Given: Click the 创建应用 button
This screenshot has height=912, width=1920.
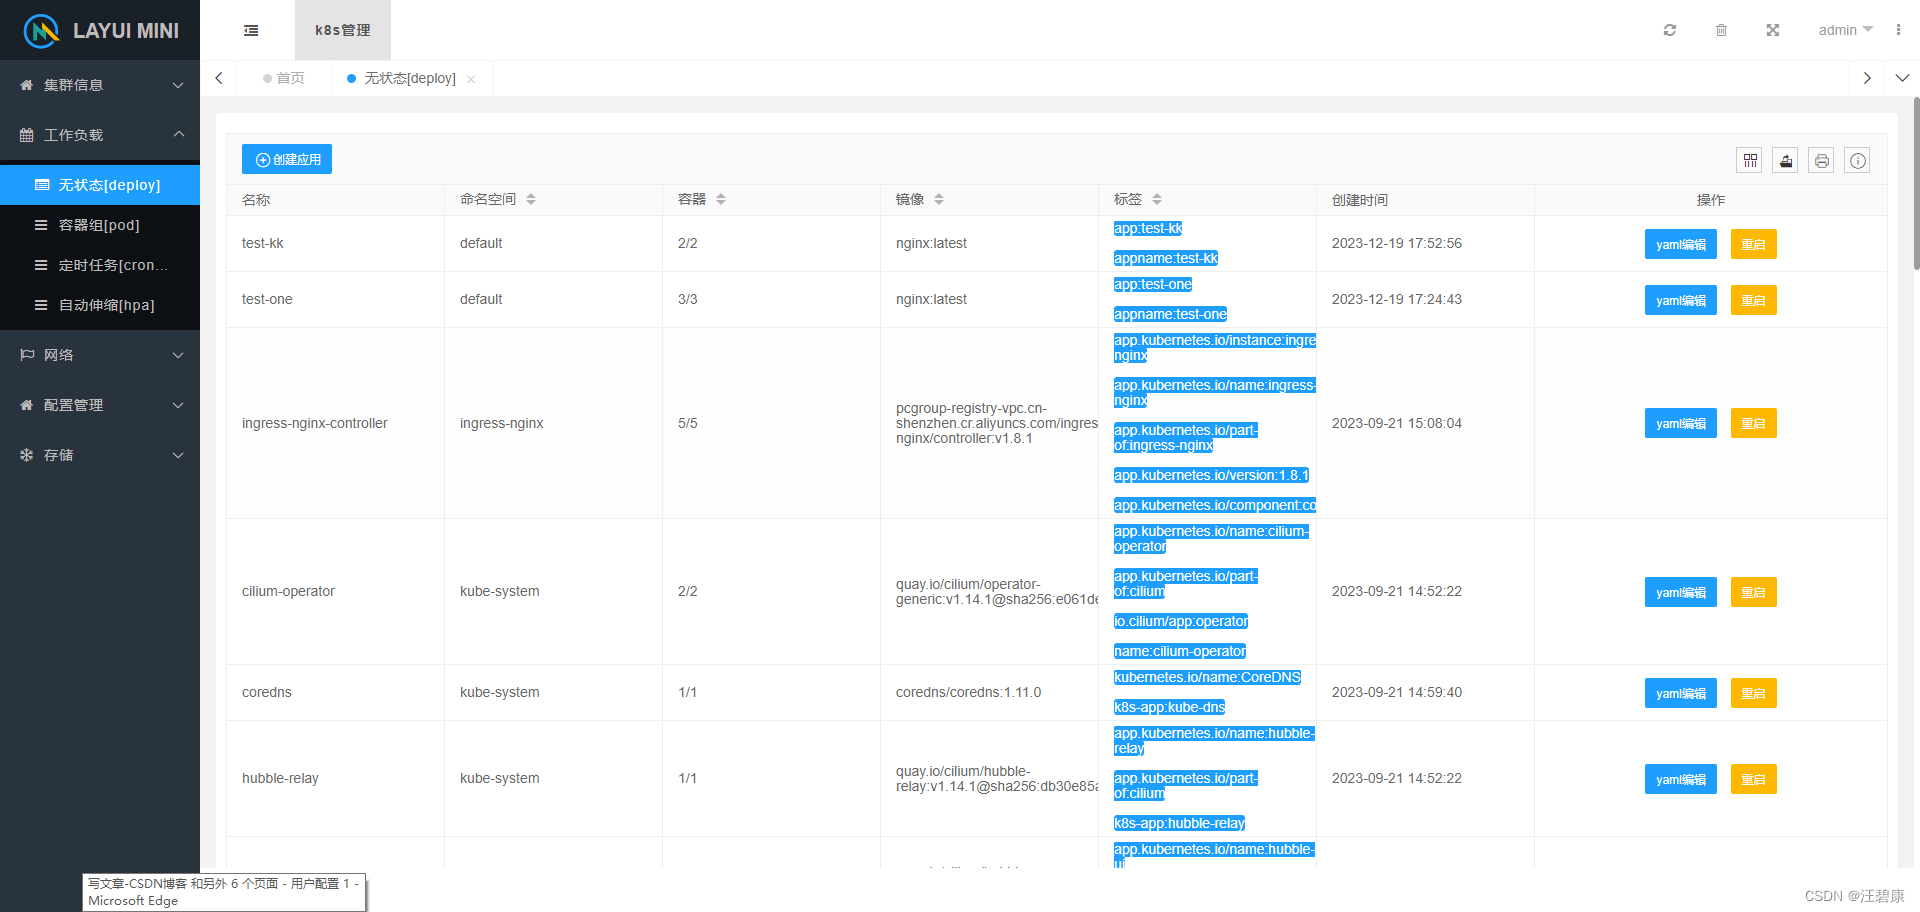Looking at the screenshot, I should point(287,160).
